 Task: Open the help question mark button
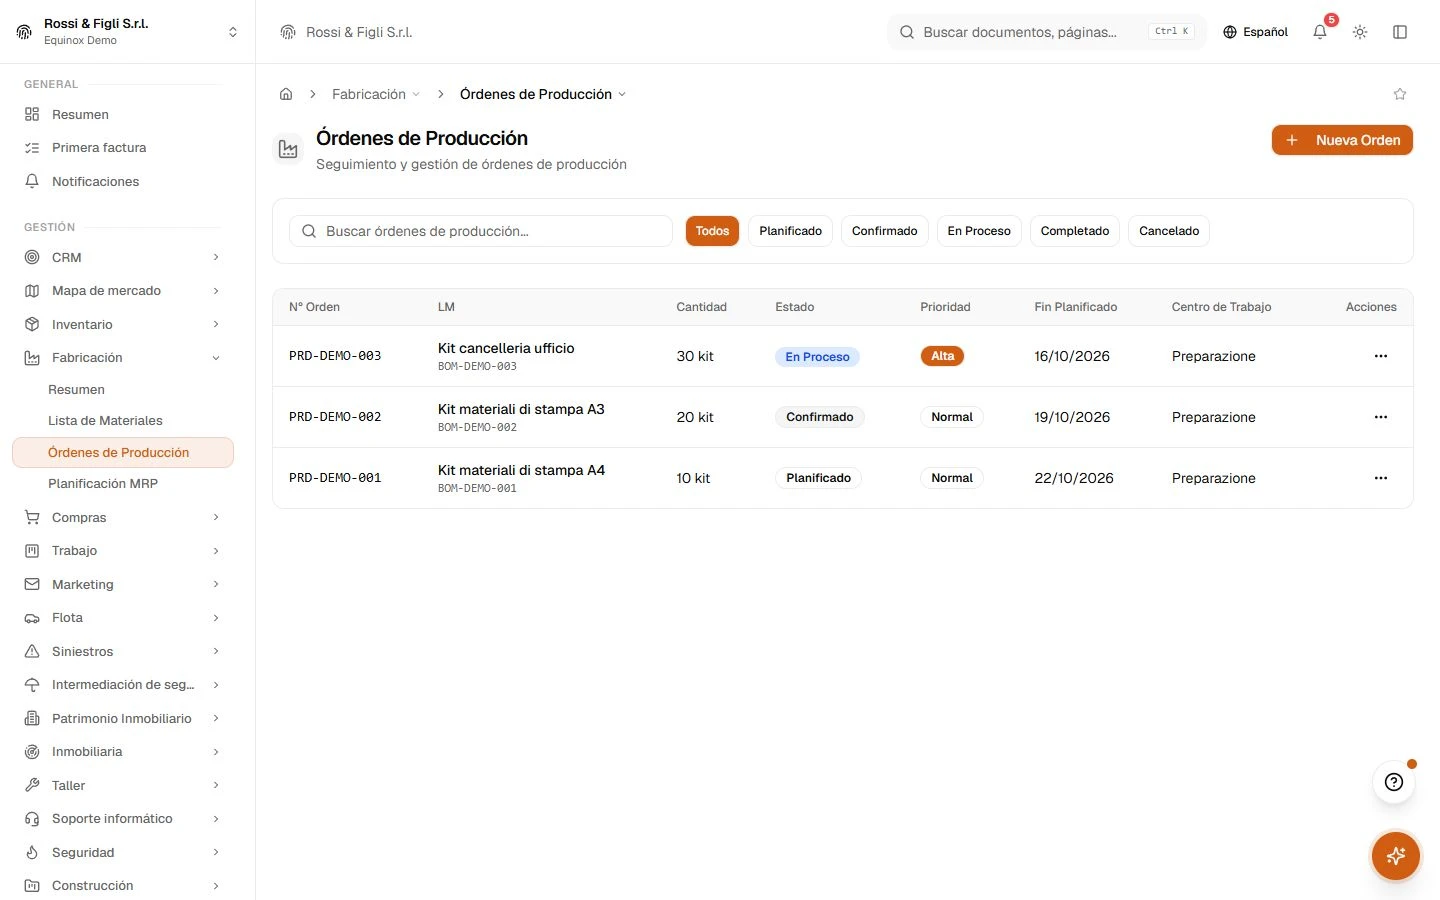[1394, 782]
